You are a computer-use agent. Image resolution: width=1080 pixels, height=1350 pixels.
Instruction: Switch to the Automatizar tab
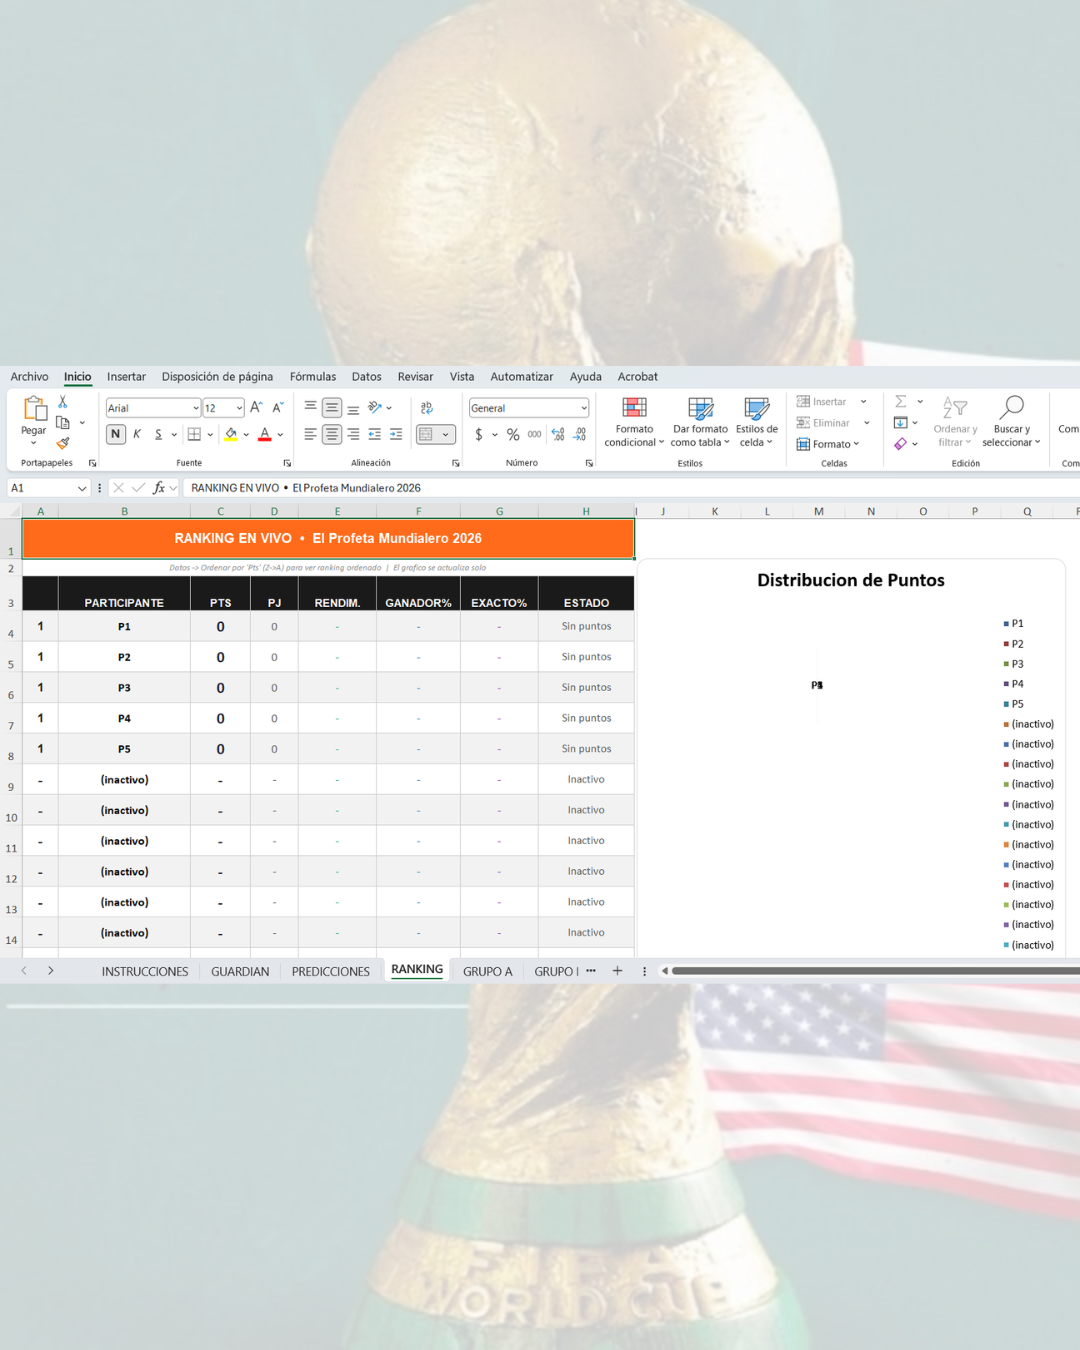pyautogui.click(x=521, y=377)
